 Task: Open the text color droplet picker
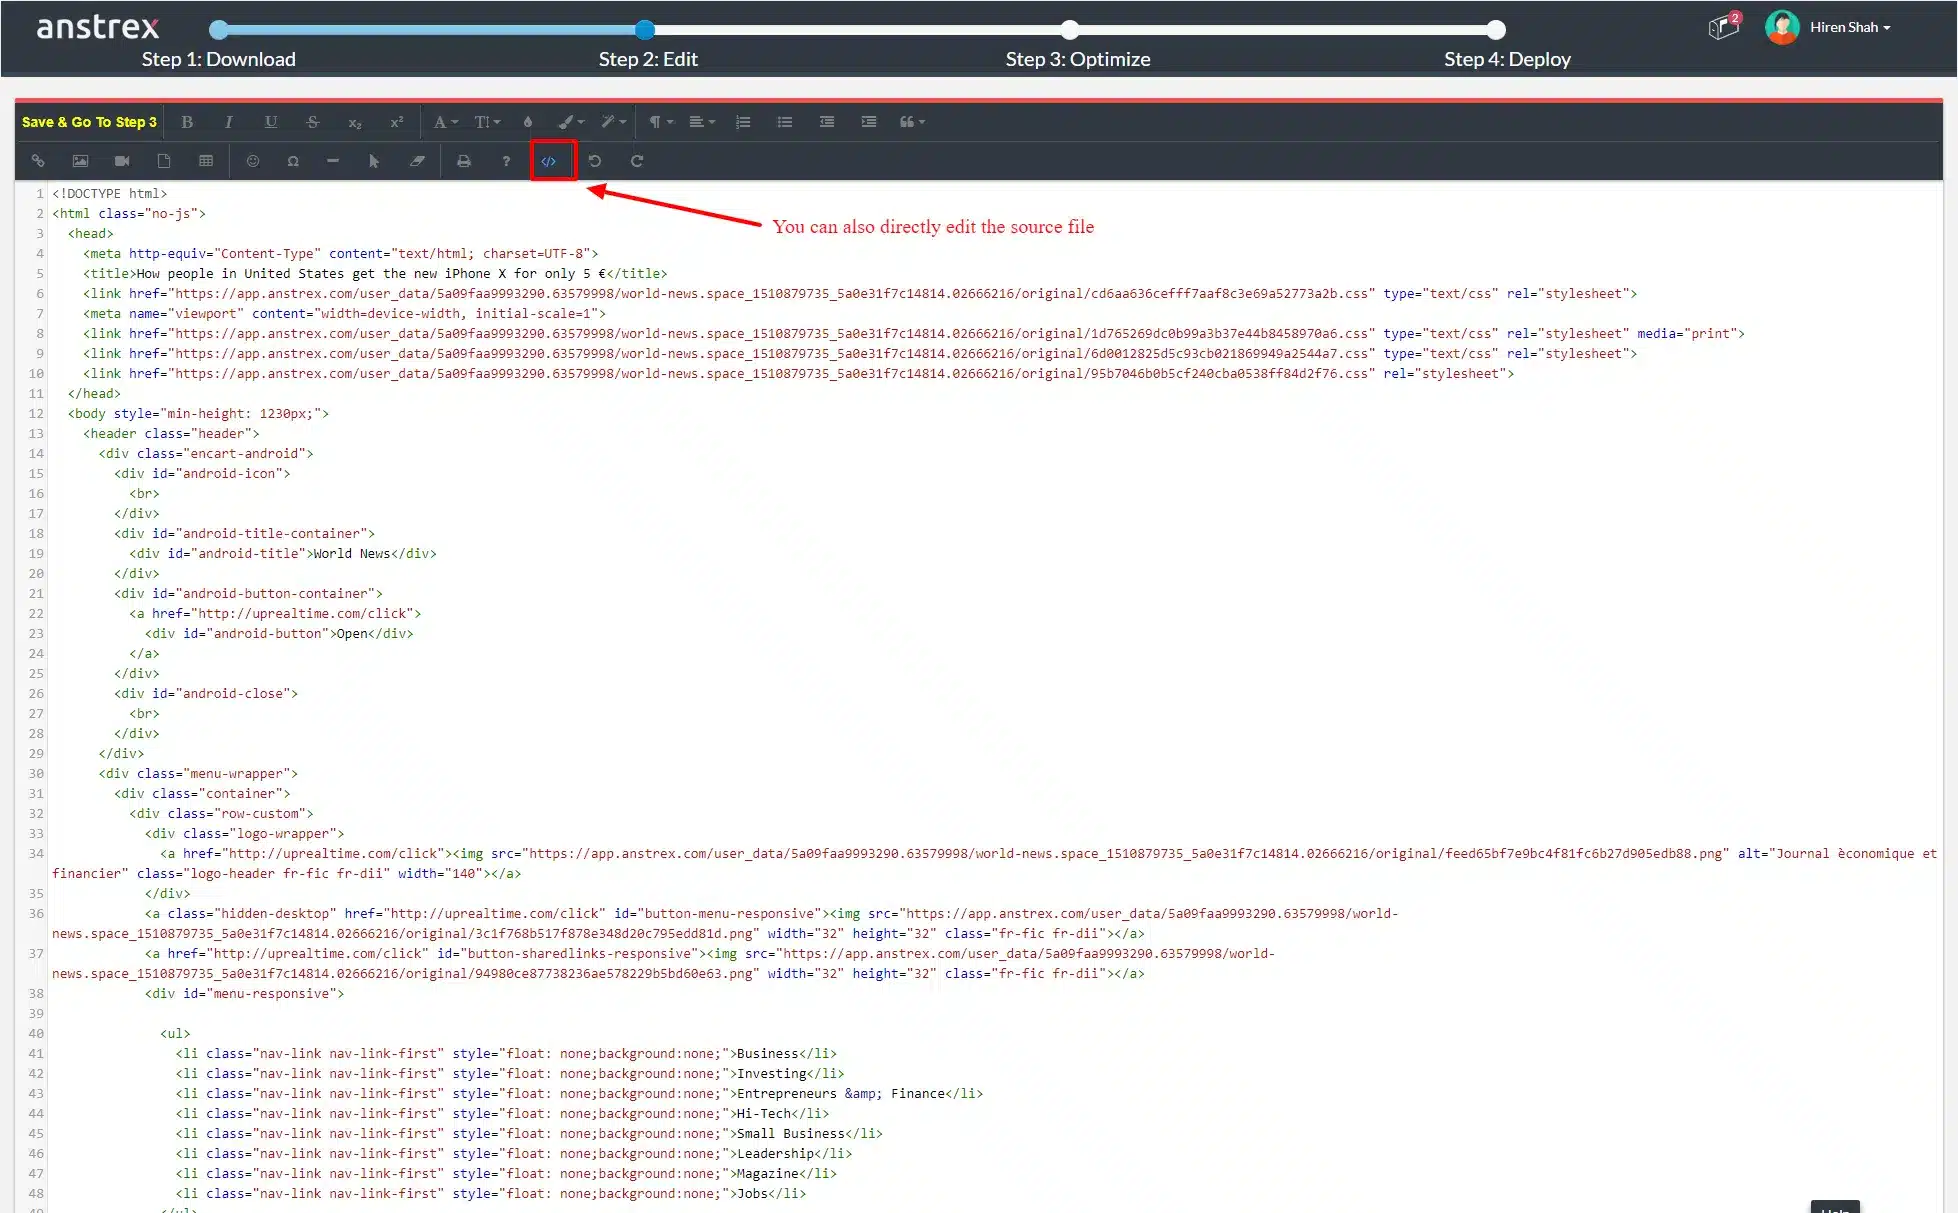[x=528, y=122]
